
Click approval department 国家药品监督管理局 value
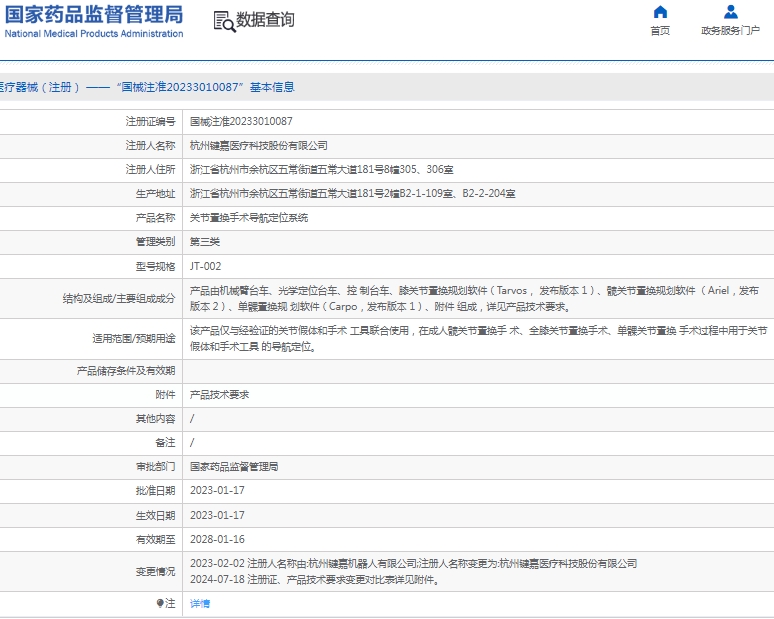pyautogui.click(x=234, y=467)
